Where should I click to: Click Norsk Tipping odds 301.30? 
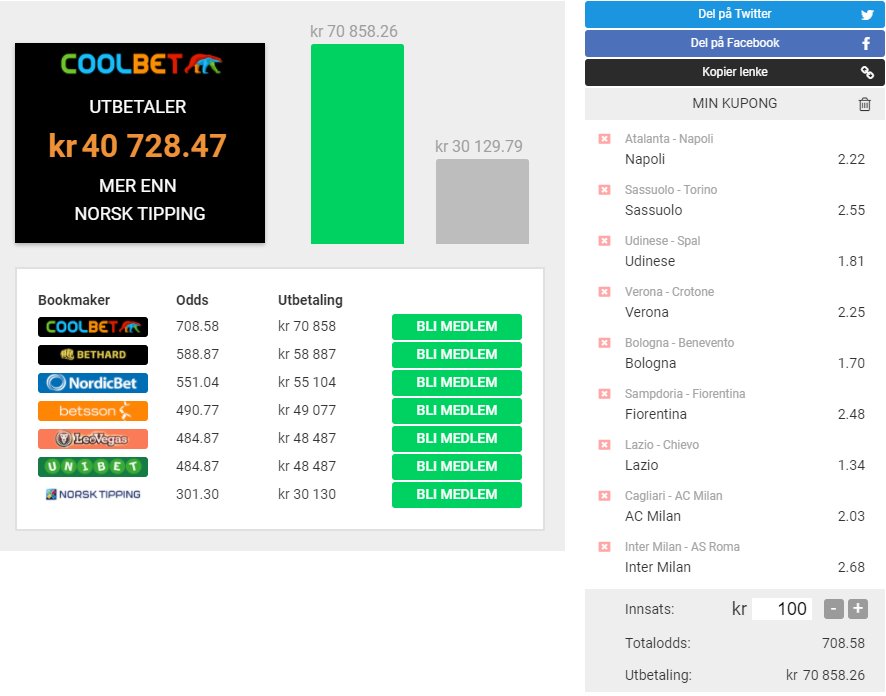click(x=197, y=494)
